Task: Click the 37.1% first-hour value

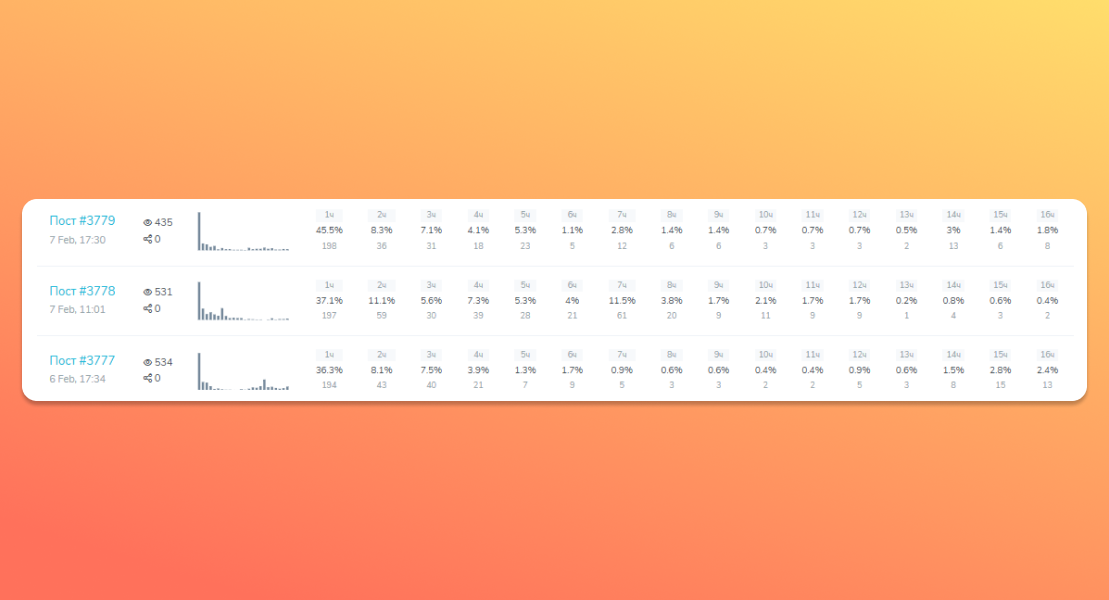Action: point(329,301)
